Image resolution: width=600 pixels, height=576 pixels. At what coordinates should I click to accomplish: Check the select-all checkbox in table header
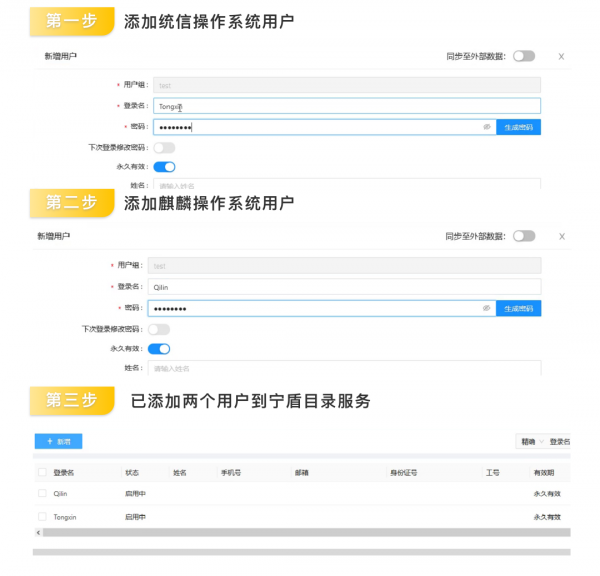[x=42, y=472]
